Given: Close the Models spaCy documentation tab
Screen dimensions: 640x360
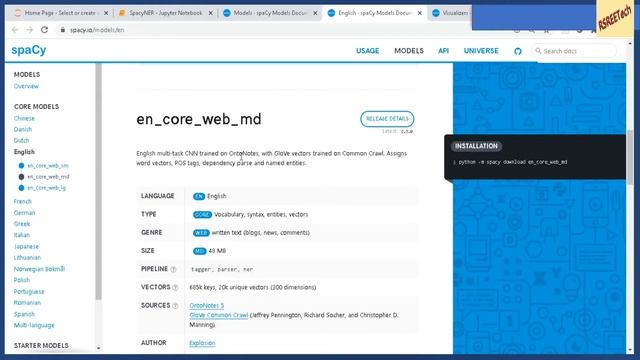Looking at the screenshot, I should click(315, 13).
